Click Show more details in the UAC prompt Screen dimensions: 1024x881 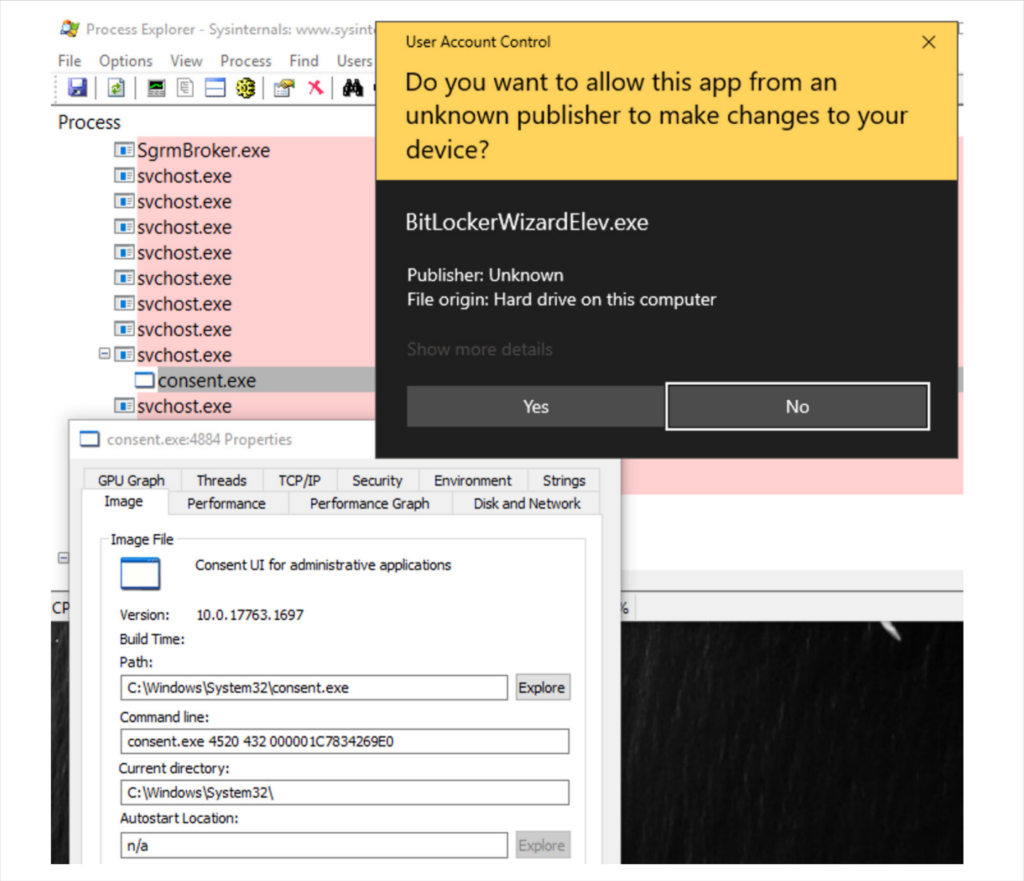point(479,349)
